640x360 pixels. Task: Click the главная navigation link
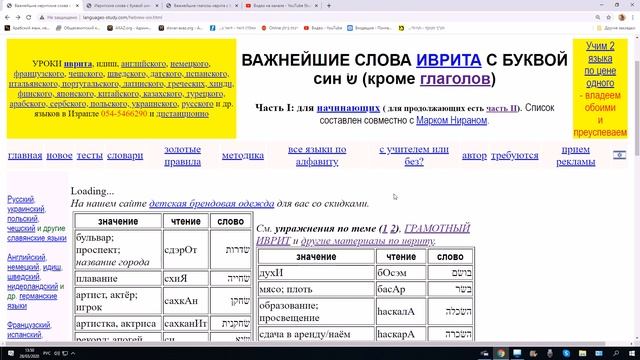pyautogui.click(x=25, y=156)
